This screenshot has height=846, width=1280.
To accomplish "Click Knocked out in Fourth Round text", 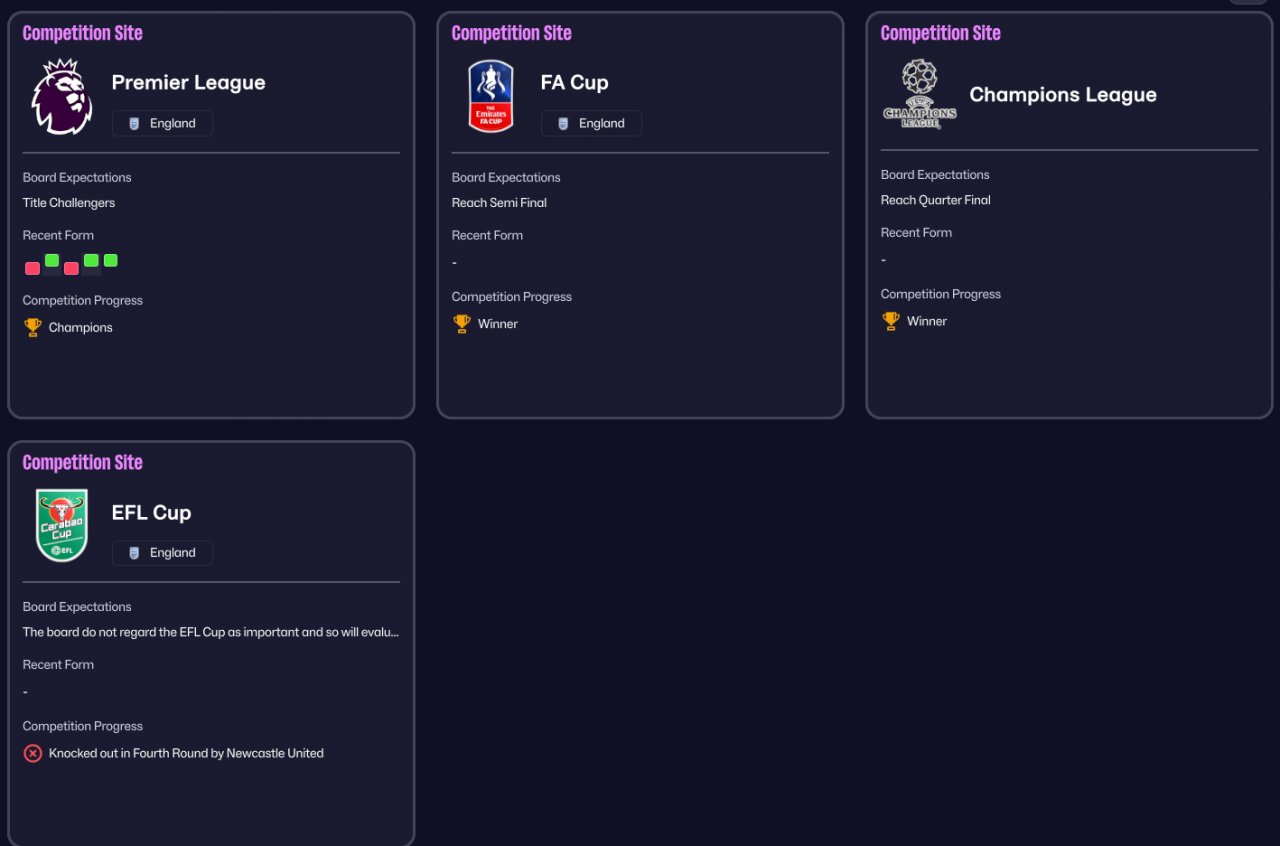I will click(x=186, y=753).
